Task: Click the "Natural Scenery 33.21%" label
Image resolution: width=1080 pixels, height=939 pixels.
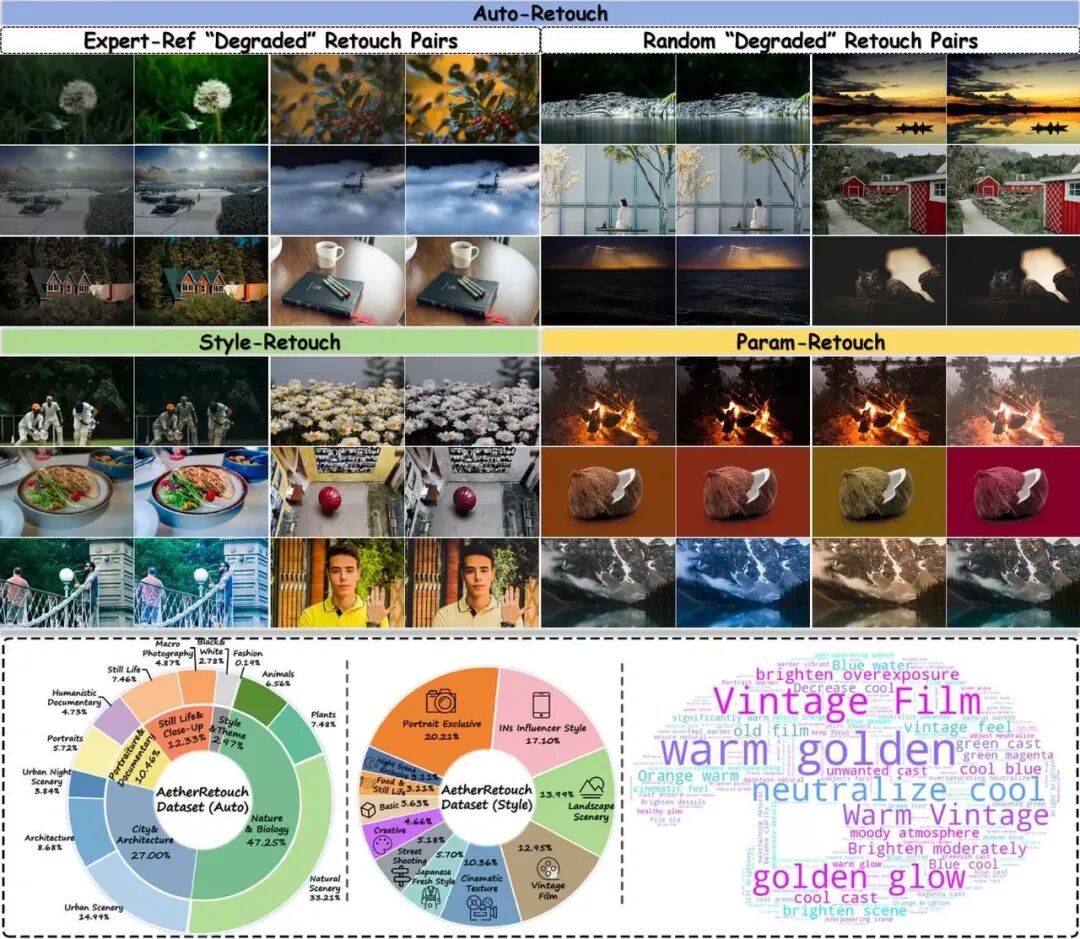Action: (x=324, y=888)
